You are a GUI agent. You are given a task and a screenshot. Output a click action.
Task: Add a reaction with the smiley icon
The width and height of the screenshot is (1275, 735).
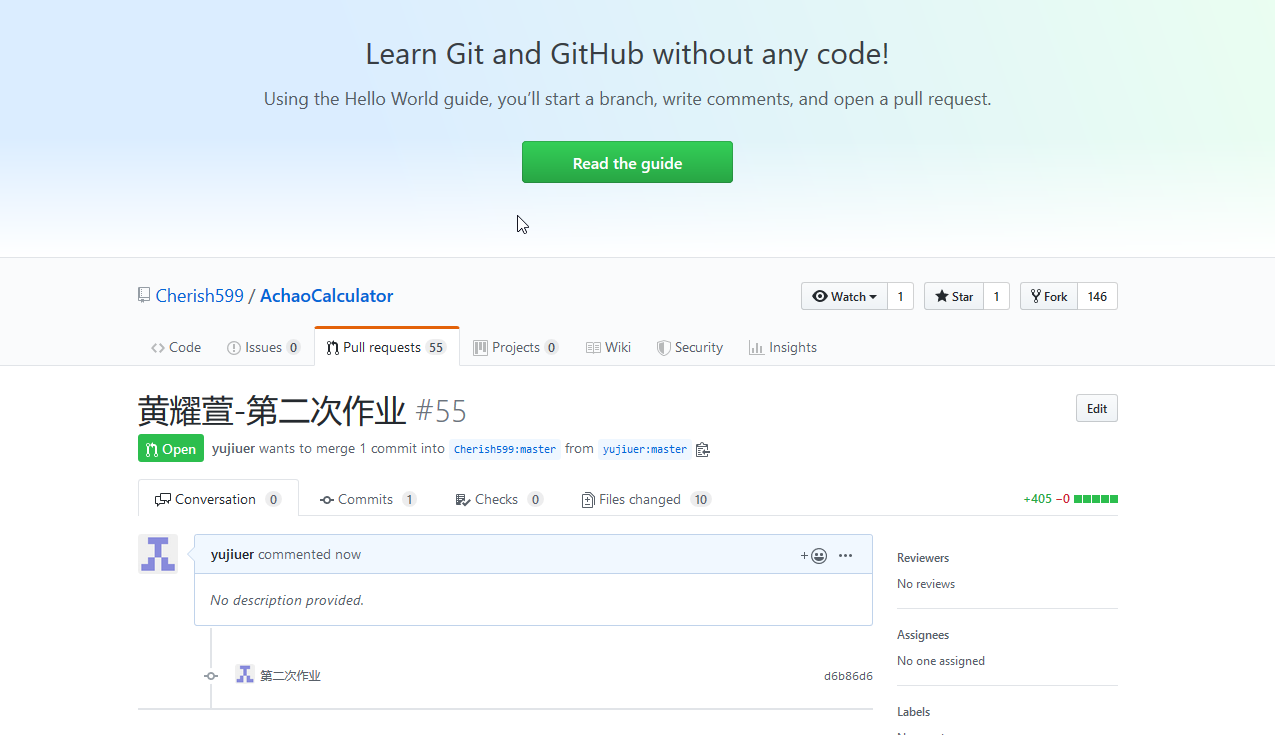[x=814, y=556]
